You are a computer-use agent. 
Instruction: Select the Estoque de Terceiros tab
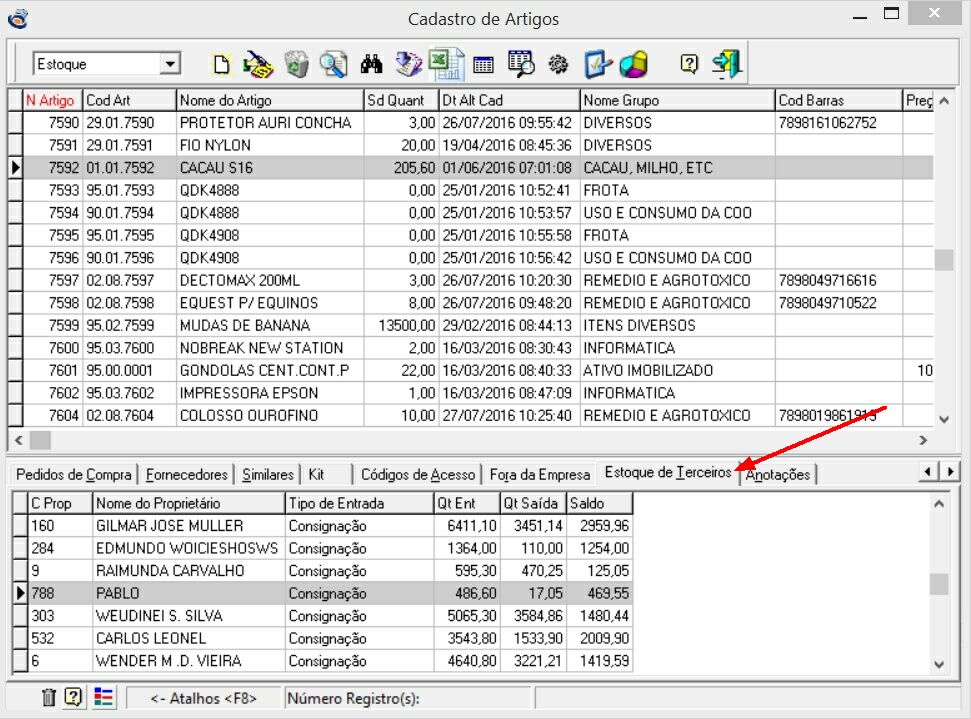668,472
